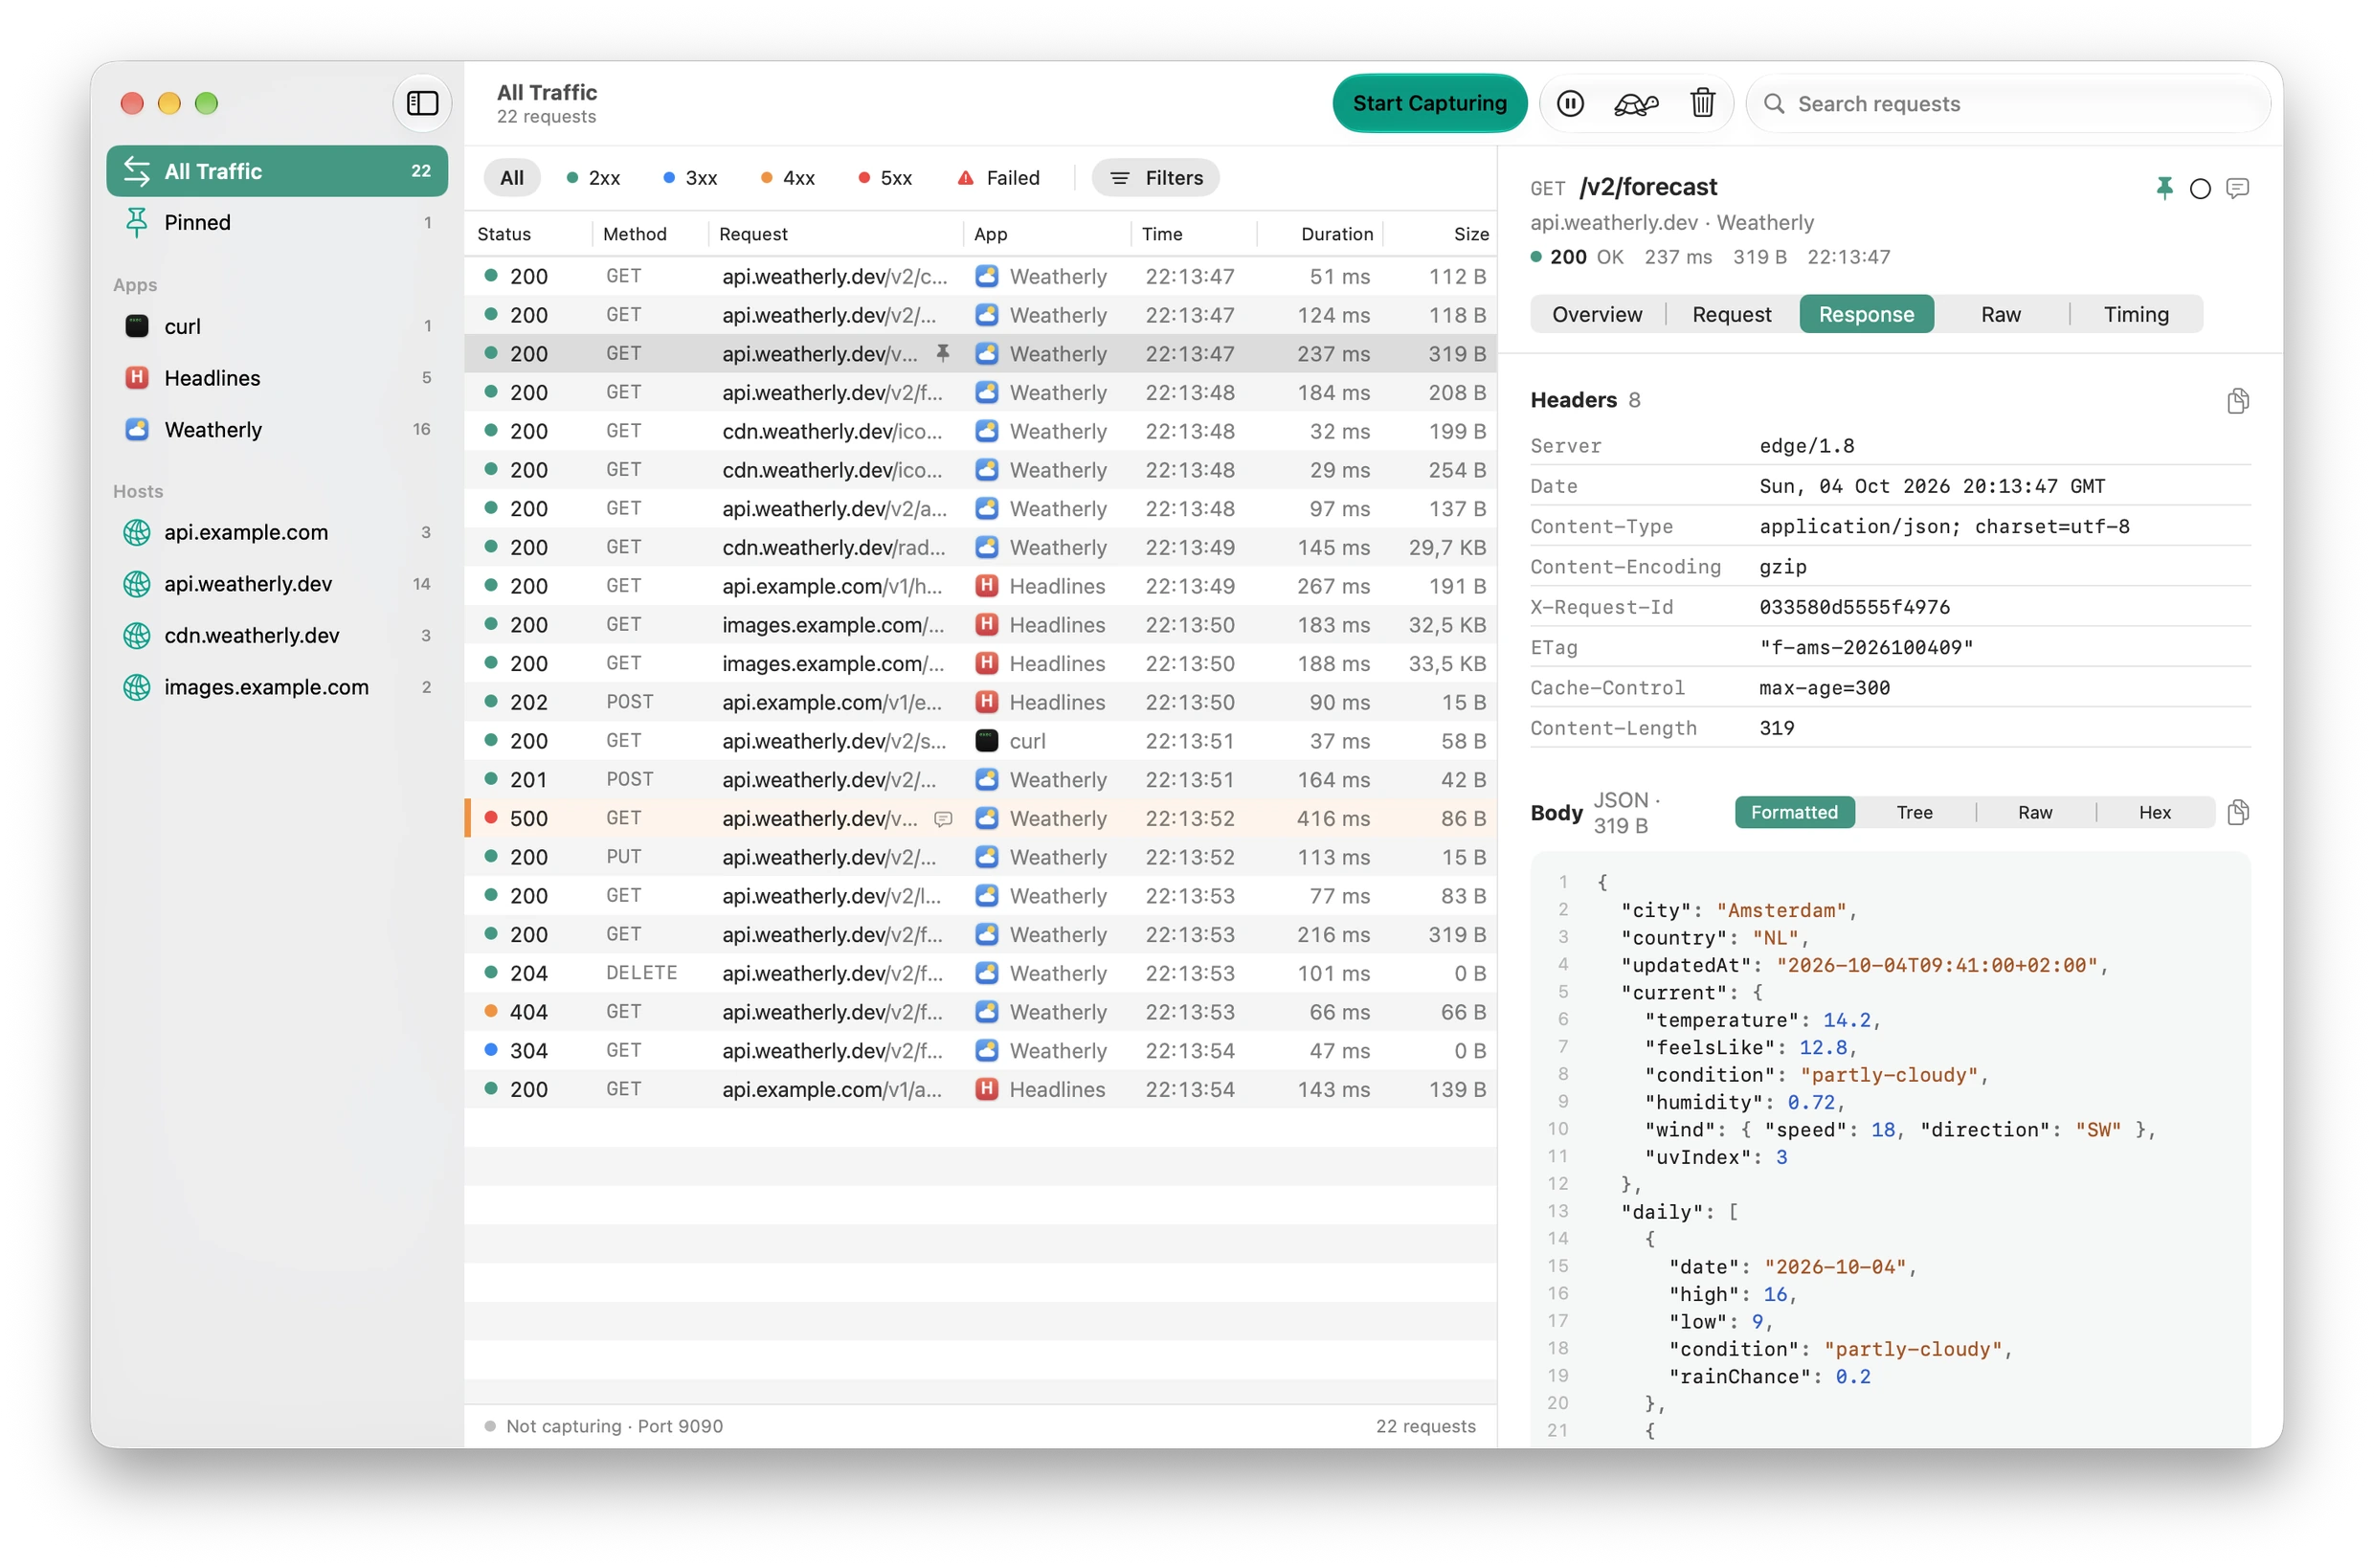Open the comment icon in detail header

pos(2238,188)
